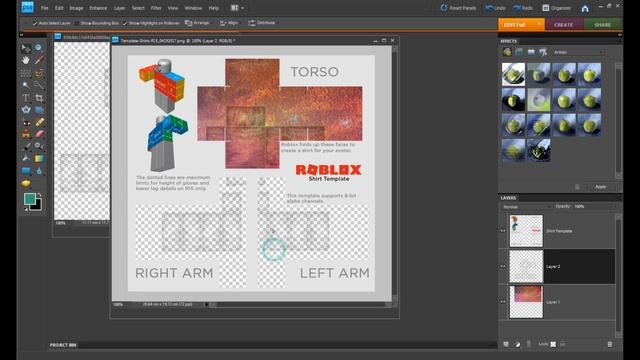Toggle Show Bounding Box checkbox
The width and height of the screenshot is (640, 360).
76,23
